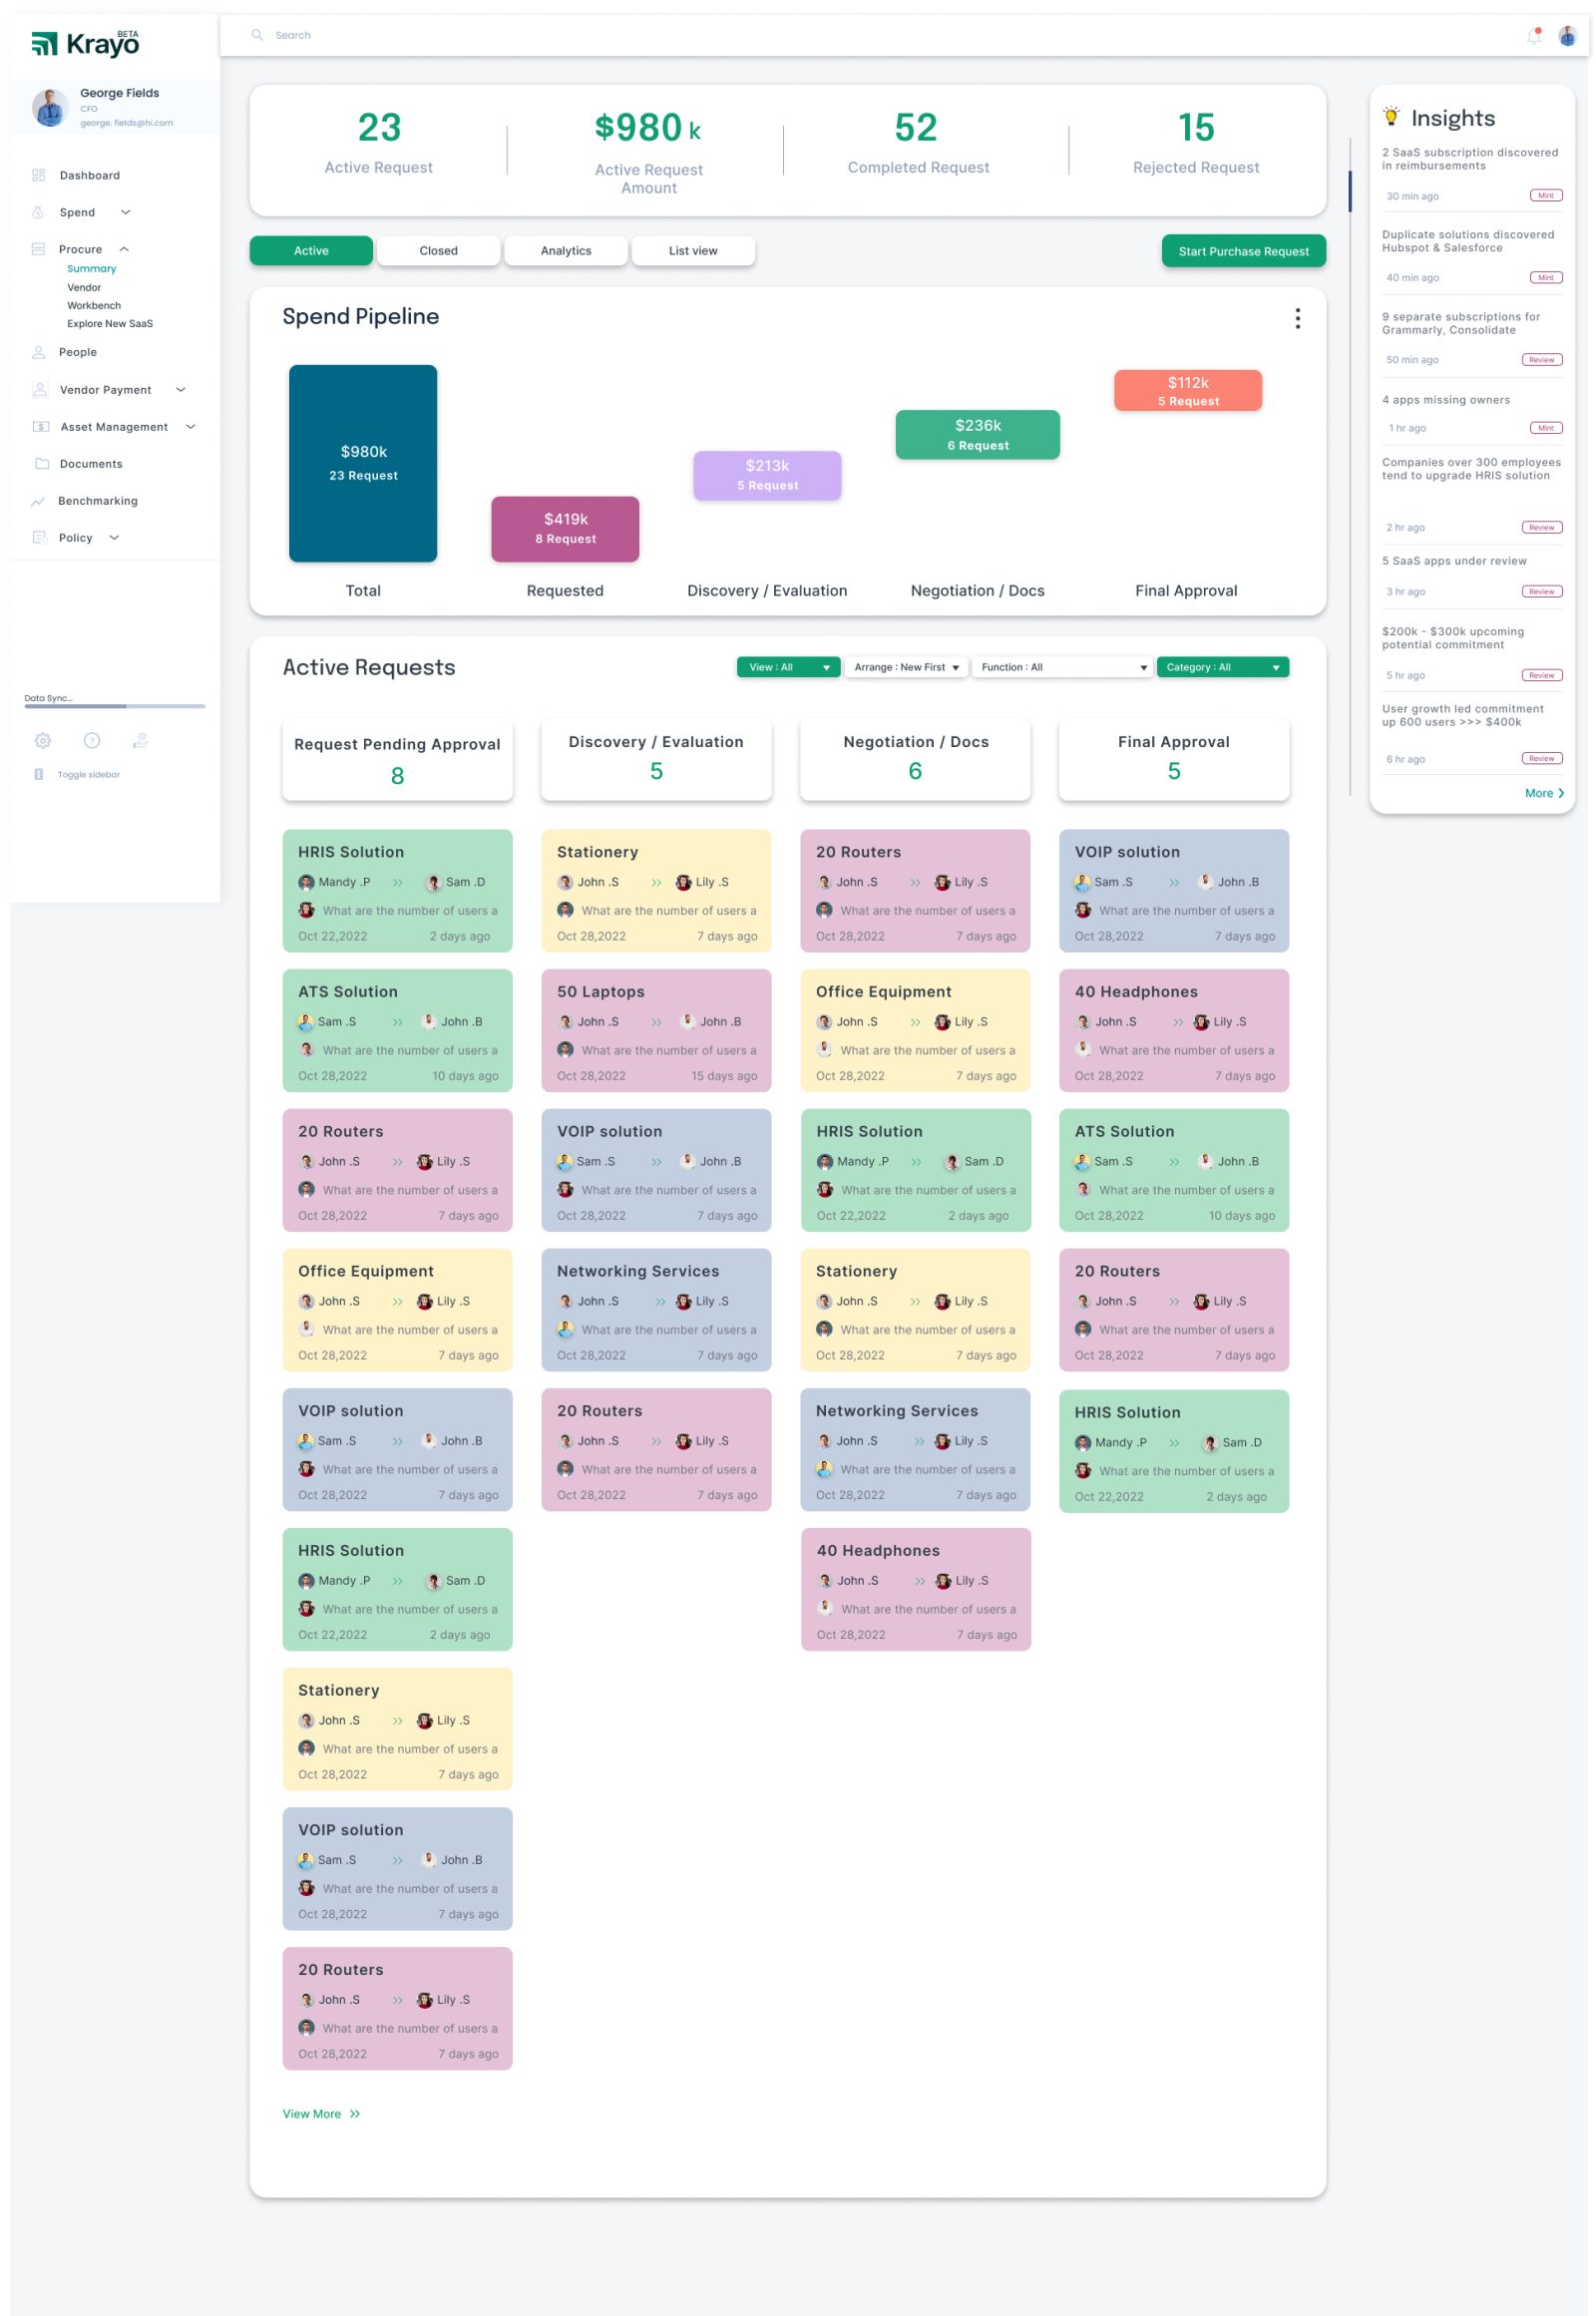Click the 15 Rejected Request stat
Screen dimensions: 1596x2316
1196,142
